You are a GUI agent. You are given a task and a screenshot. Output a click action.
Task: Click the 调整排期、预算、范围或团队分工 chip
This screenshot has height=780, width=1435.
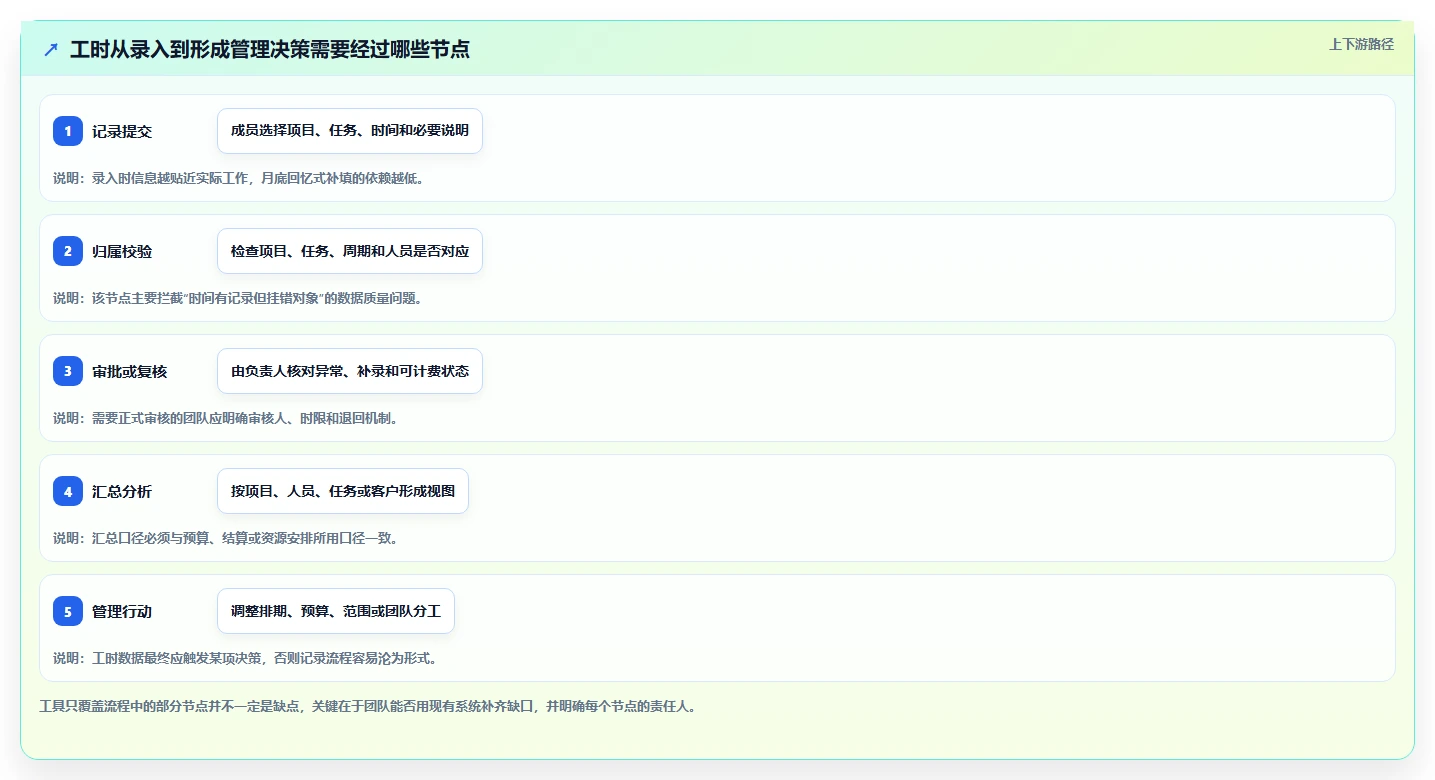pyautogui.click(x=336, y=611)
